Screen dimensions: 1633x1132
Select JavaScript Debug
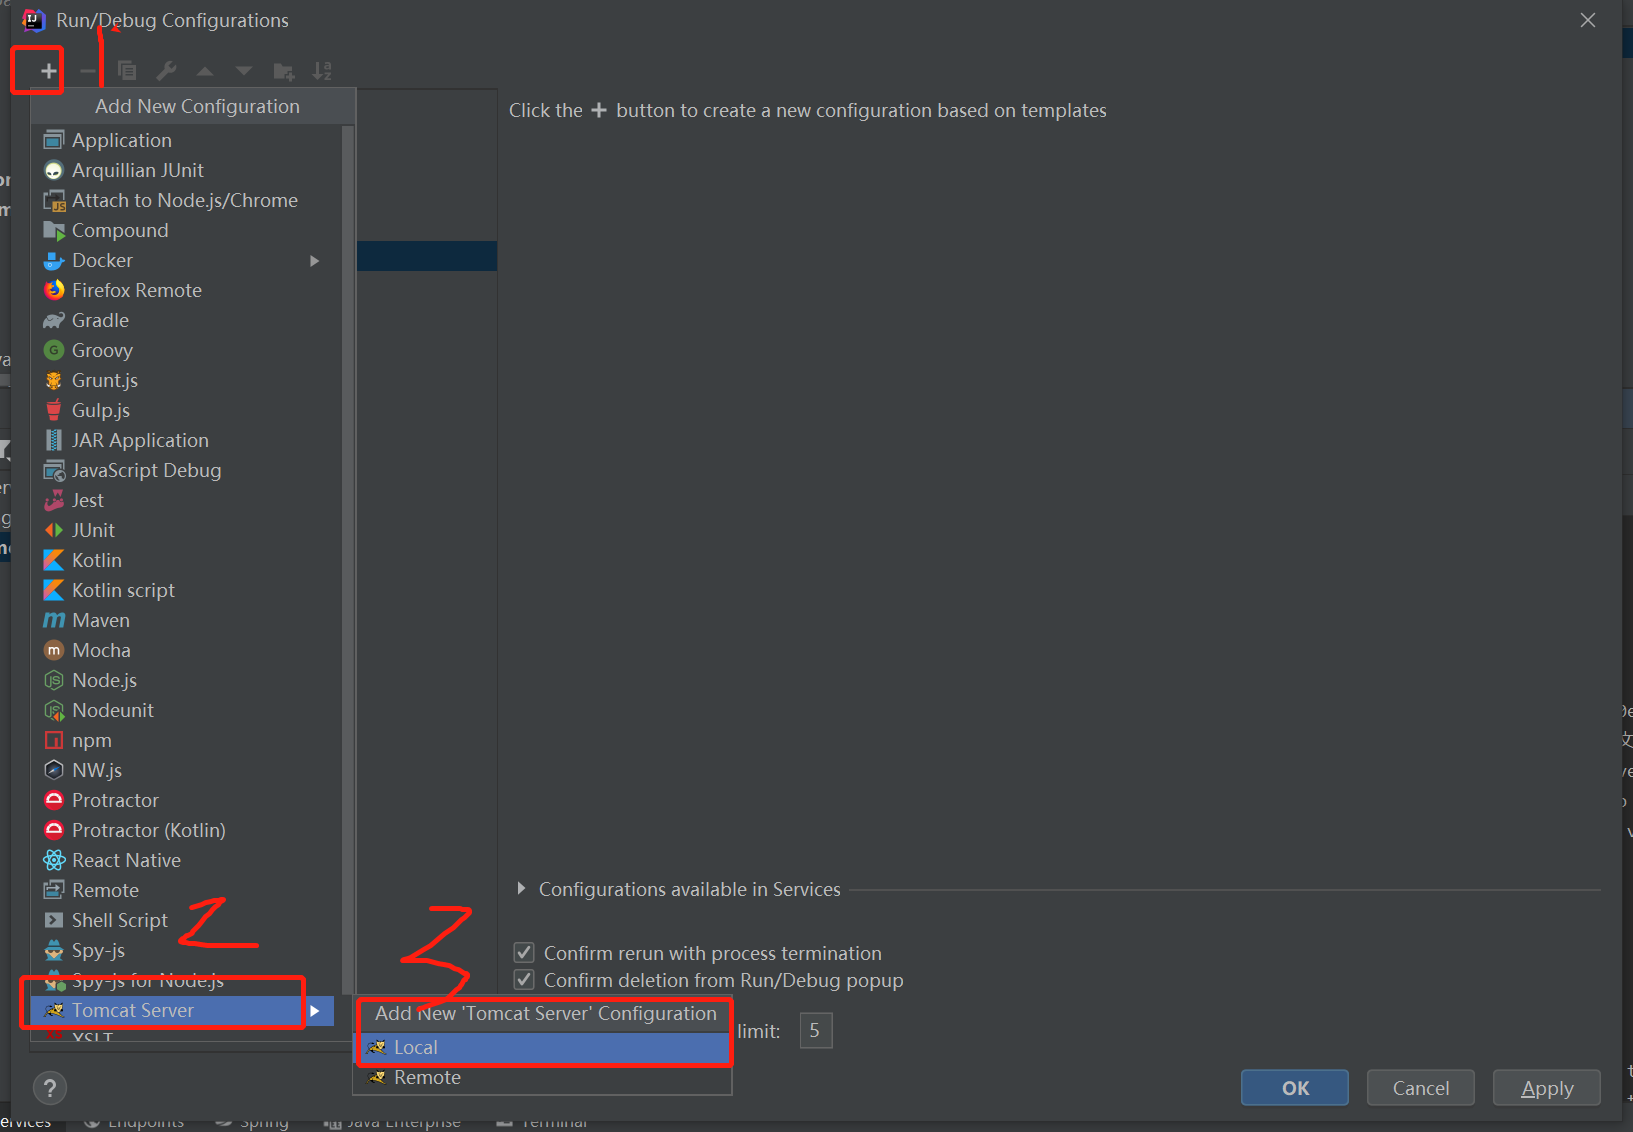(186, 470)
